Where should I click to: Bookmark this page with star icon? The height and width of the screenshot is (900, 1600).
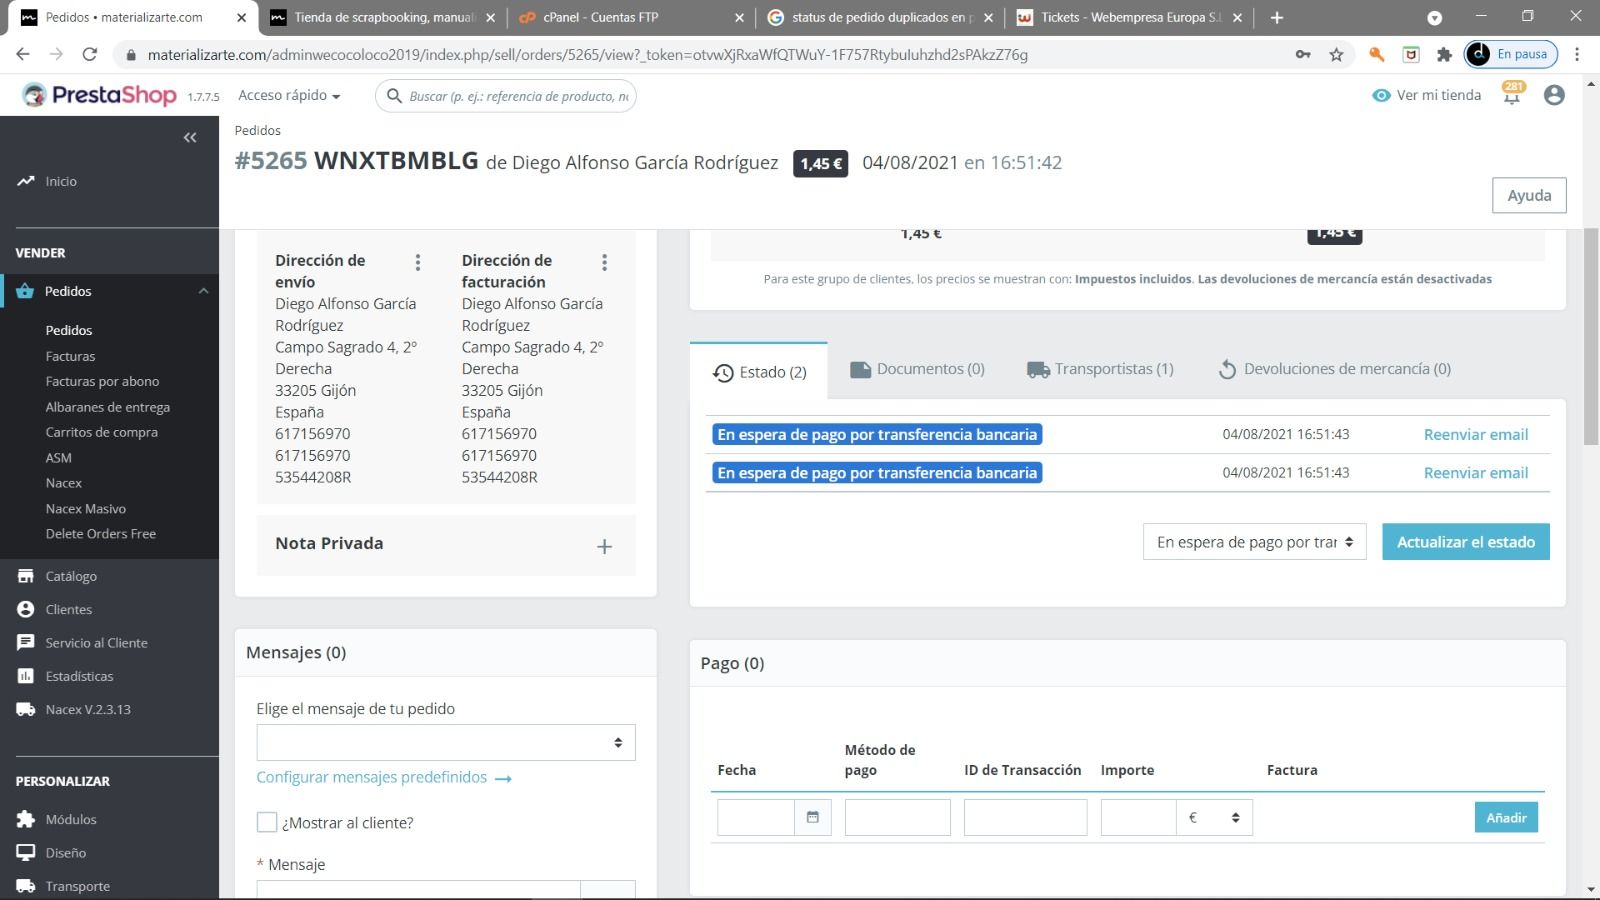[1336, 54]
